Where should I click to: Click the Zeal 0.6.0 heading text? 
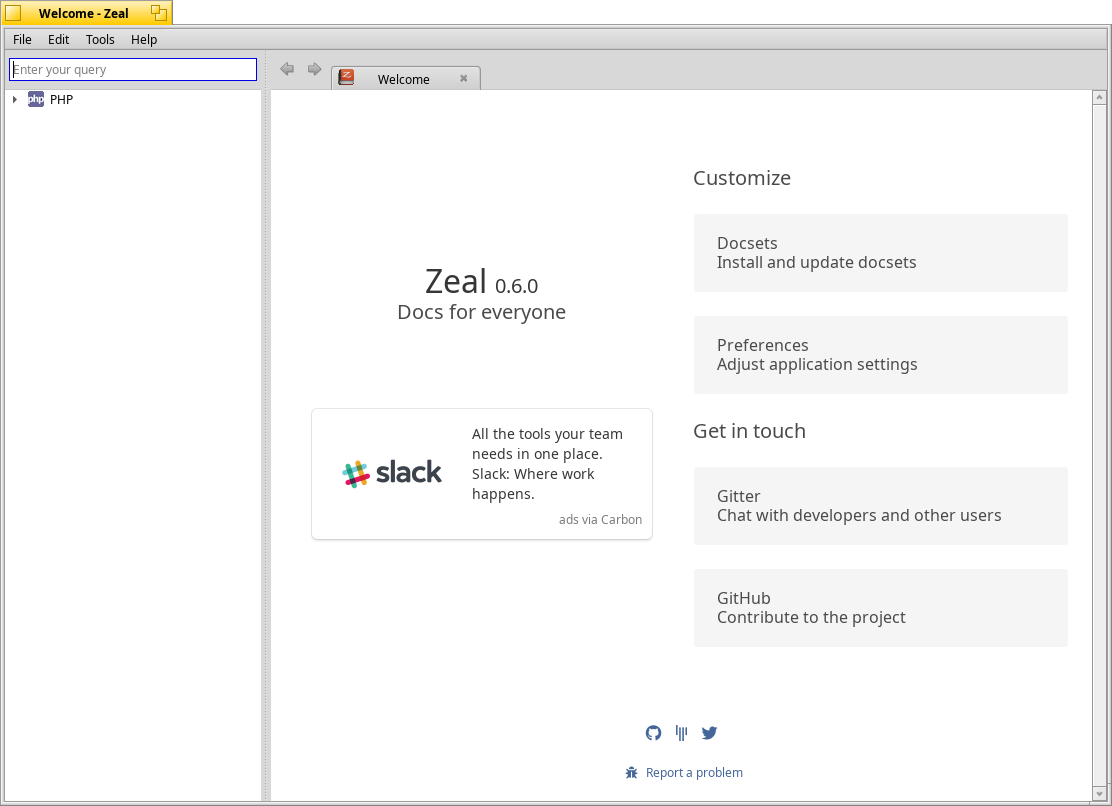click(482, 282)
